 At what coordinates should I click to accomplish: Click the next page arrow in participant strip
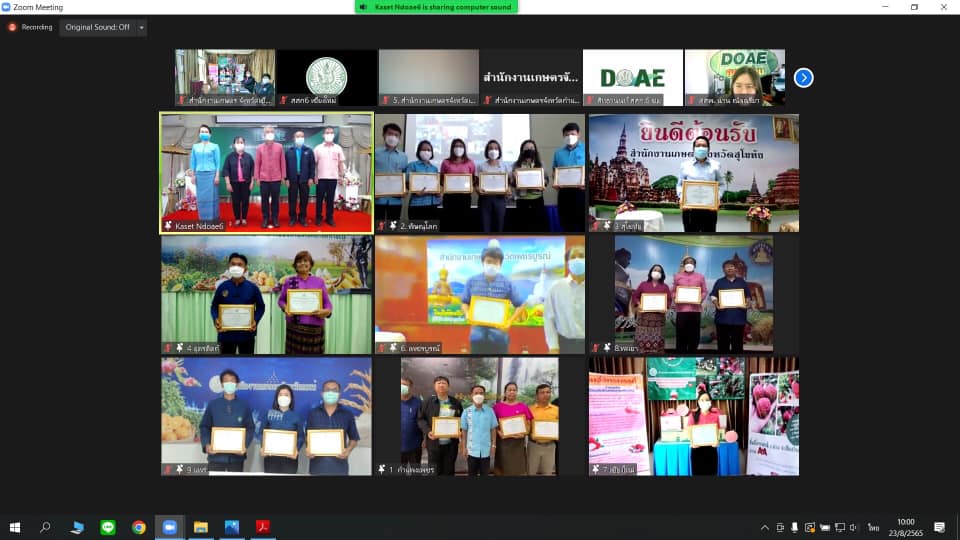[x=803, y=77]
